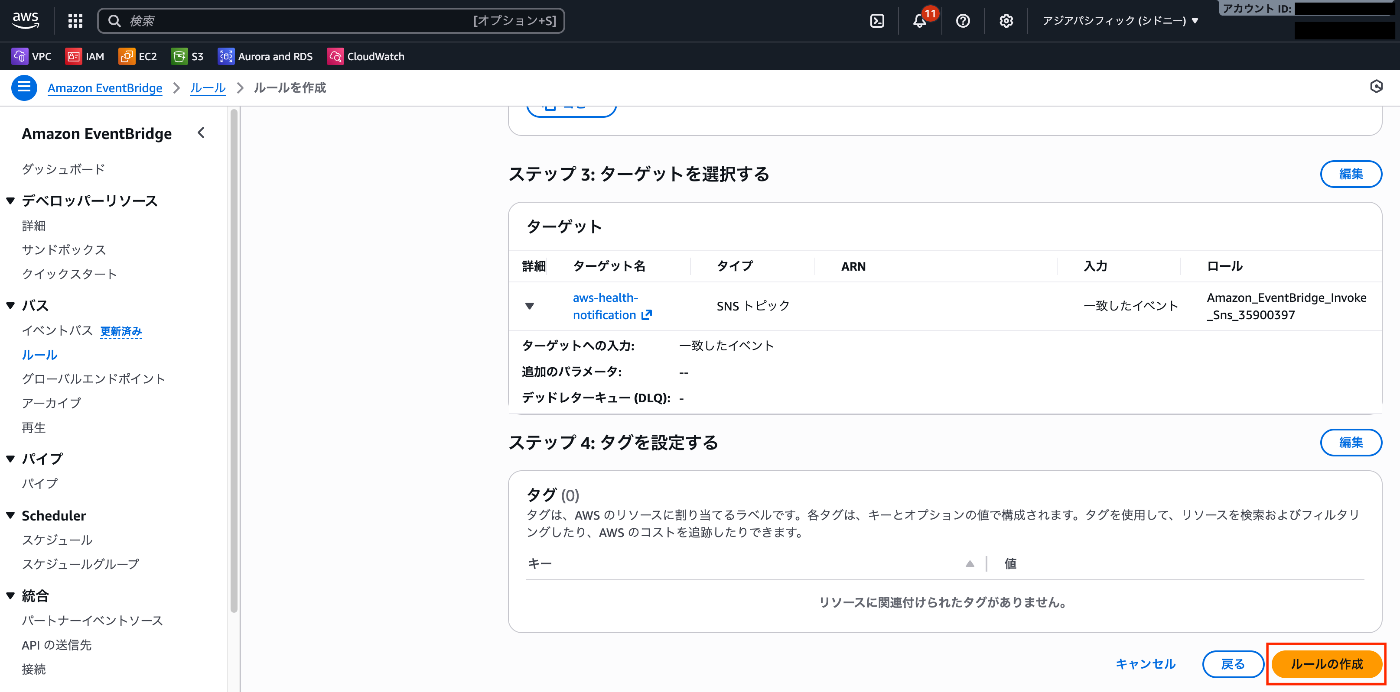Open S3 shortcut in favorites bar
Viewport: 1400px width, 692px height.
point(187,57)
